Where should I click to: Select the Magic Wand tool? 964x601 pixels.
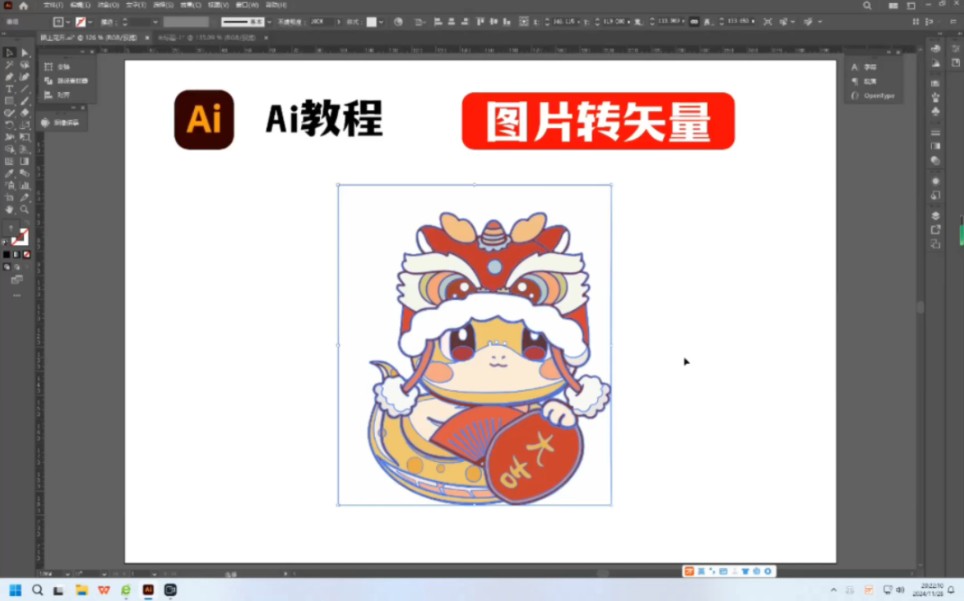click(9, 65)
